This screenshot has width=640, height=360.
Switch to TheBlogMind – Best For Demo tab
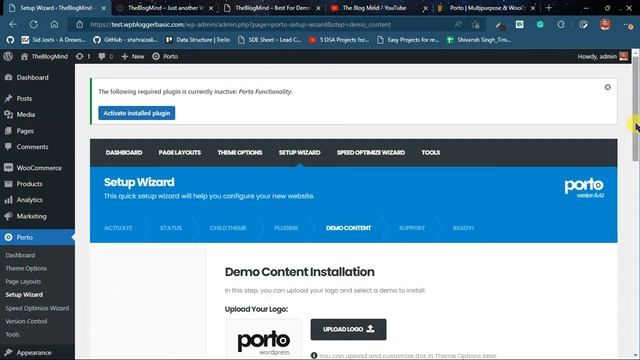click(x=273, y=8)
